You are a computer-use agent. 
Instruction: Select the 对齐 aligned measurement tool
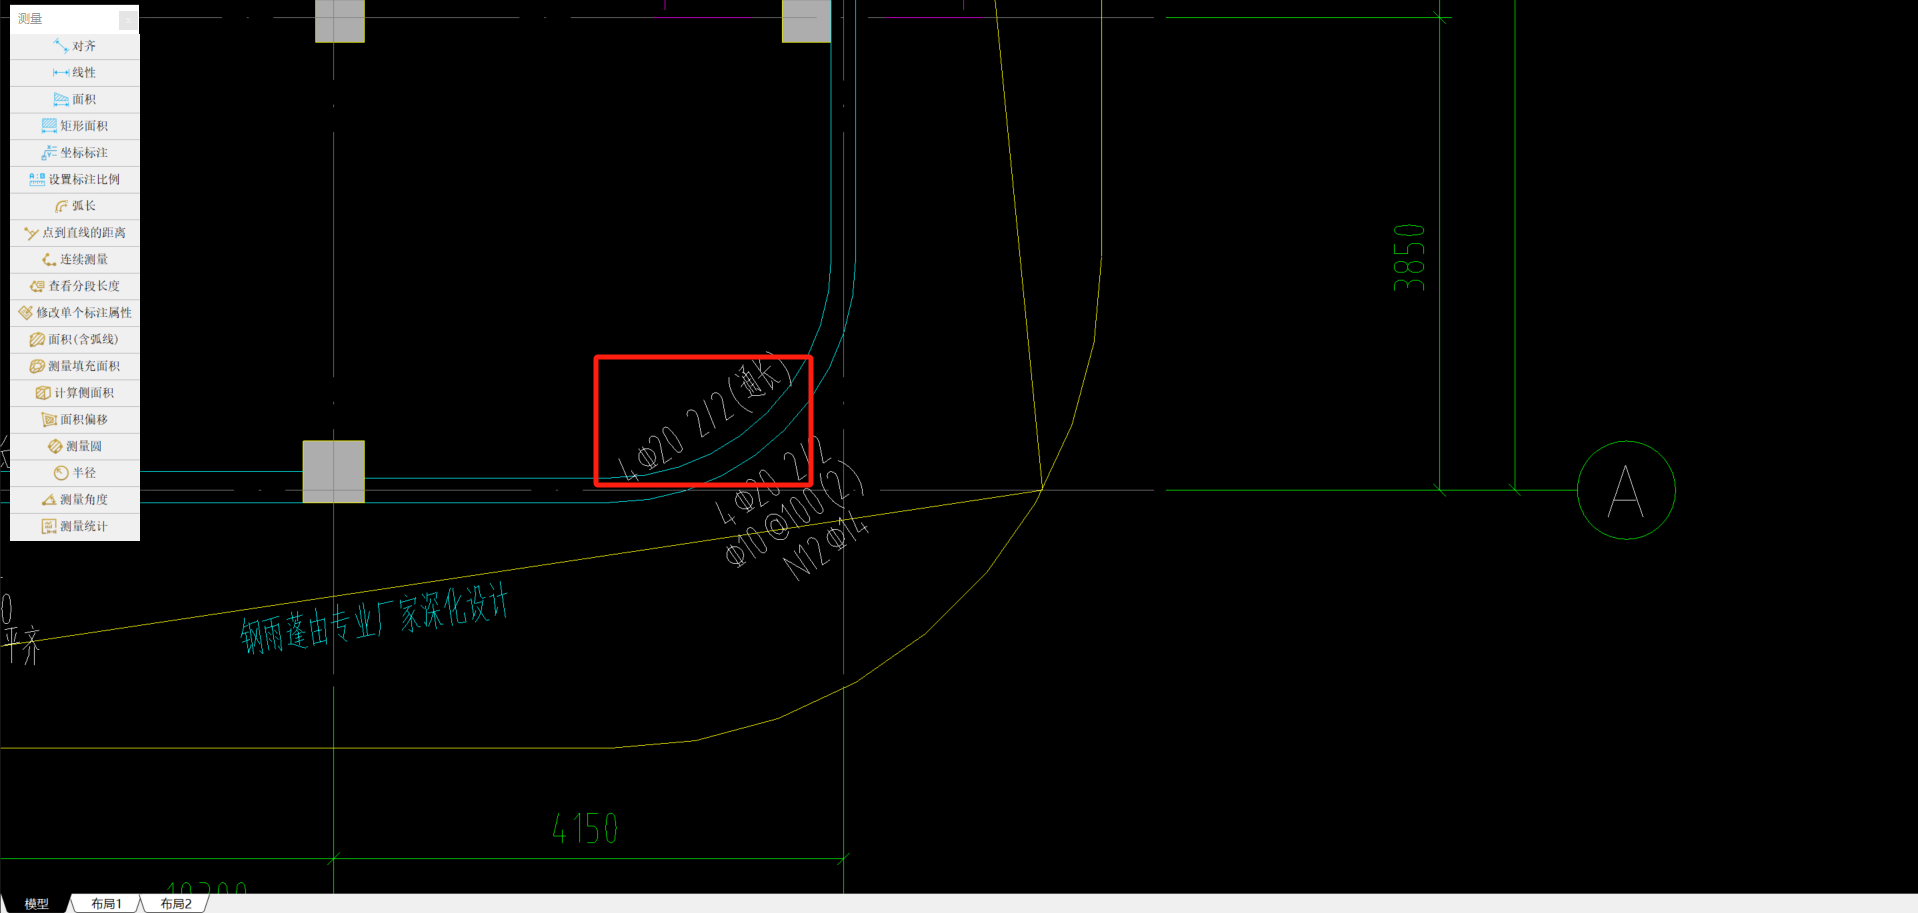pyautogui.click(x=75, y=46)
